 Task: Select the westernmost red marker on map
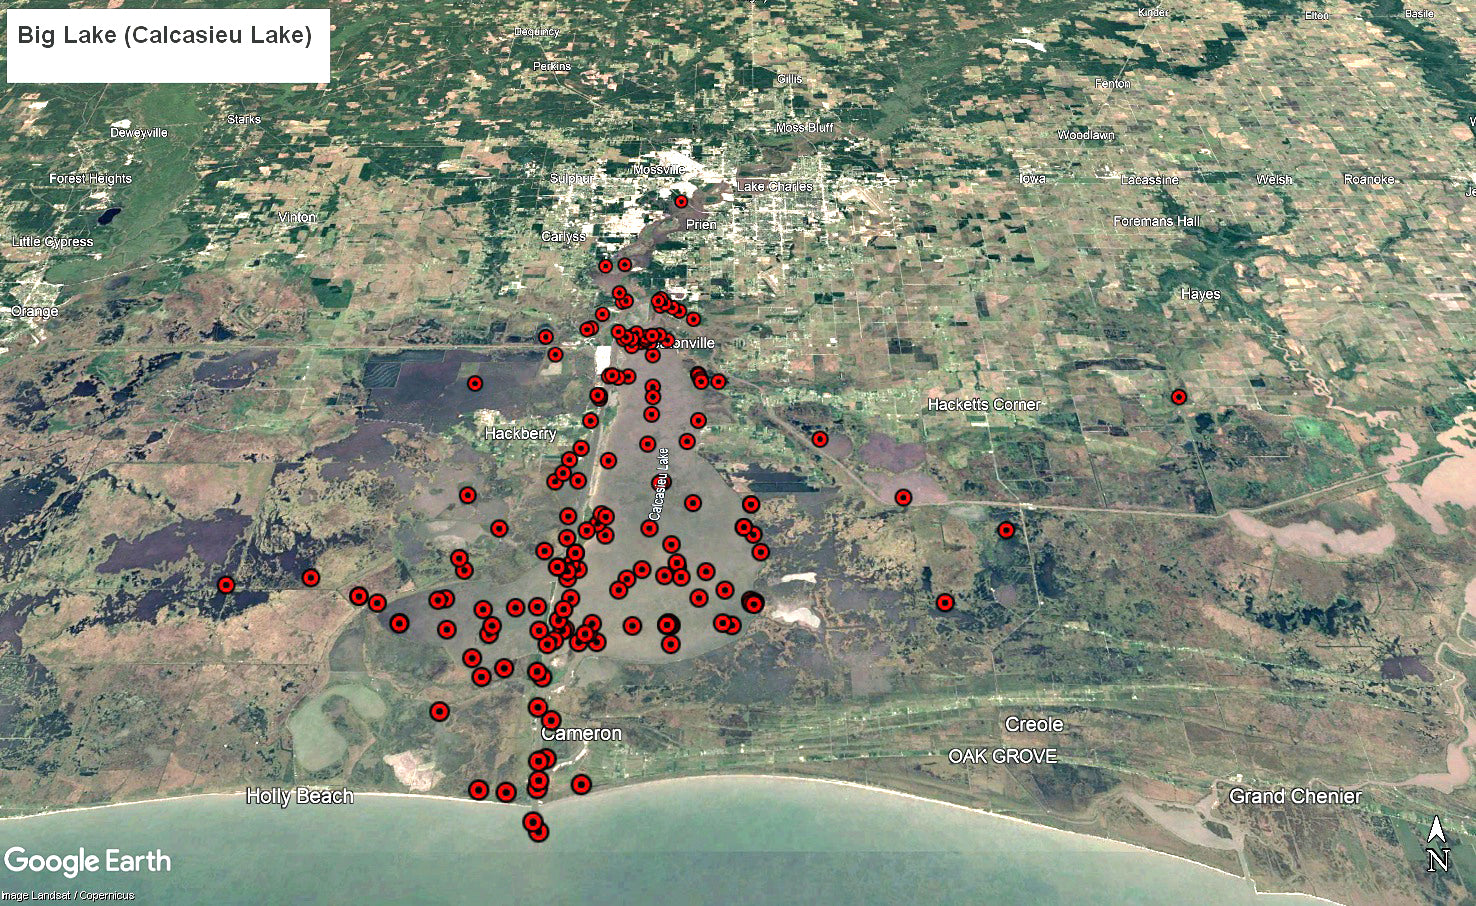point(226,585)
